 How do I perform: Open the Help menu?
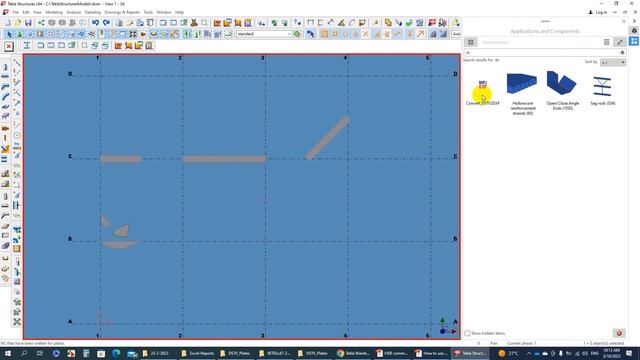(179, 12)
